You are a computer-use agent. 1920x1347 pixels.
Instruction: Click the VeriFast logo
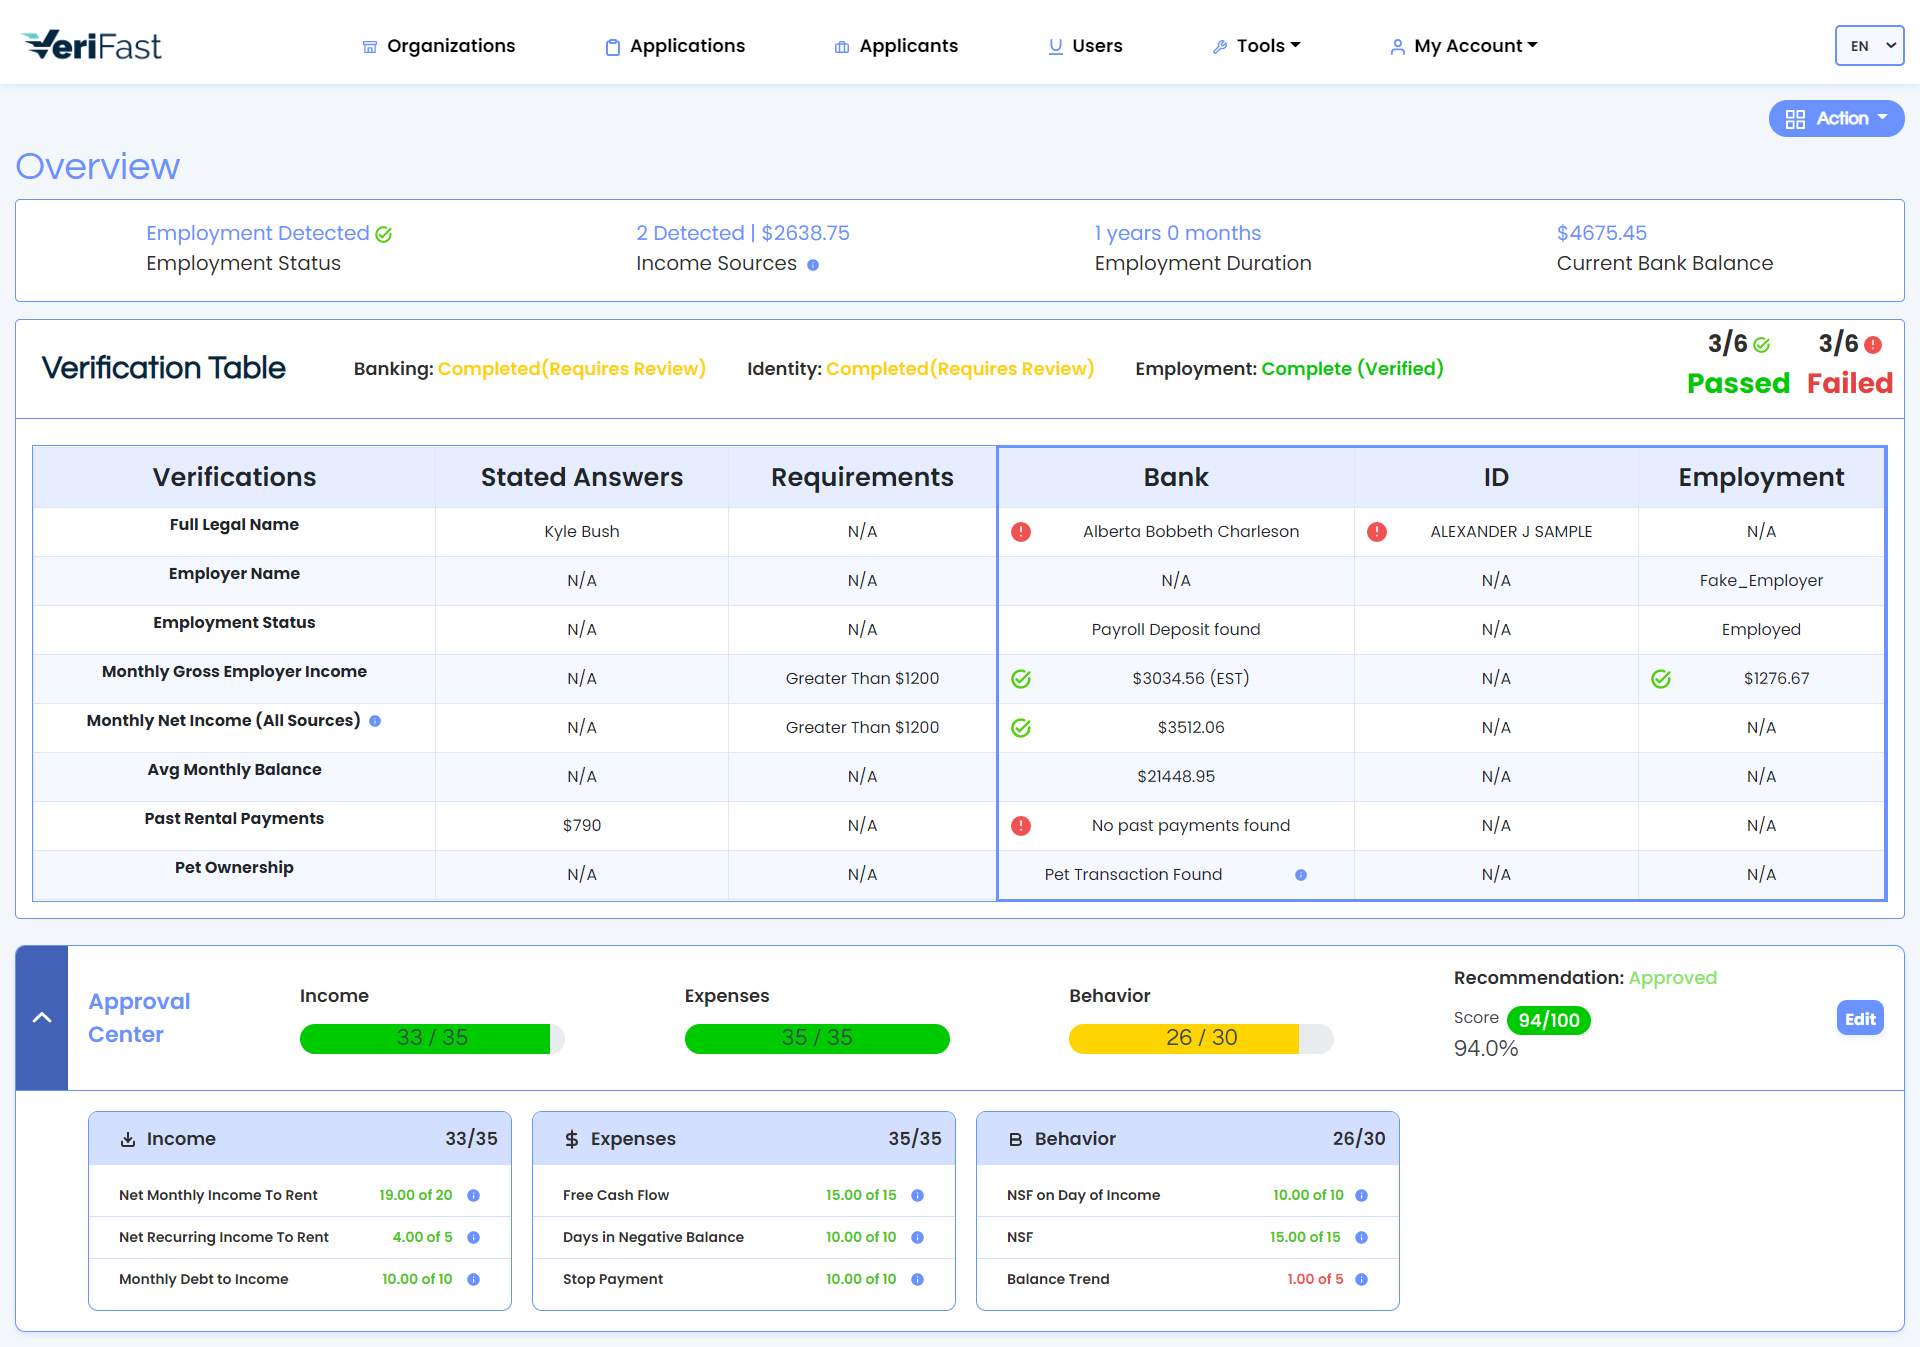[92, 45]
